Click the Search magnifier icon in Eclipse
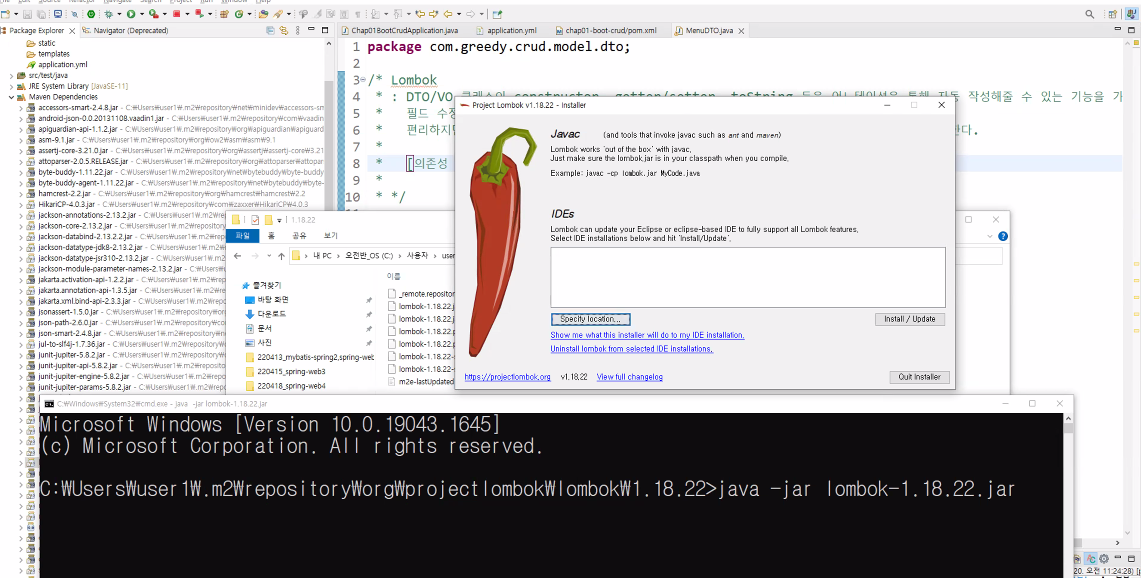Image resolution: width=1143 pixels, height=578 pixels. click(1090, 14)
